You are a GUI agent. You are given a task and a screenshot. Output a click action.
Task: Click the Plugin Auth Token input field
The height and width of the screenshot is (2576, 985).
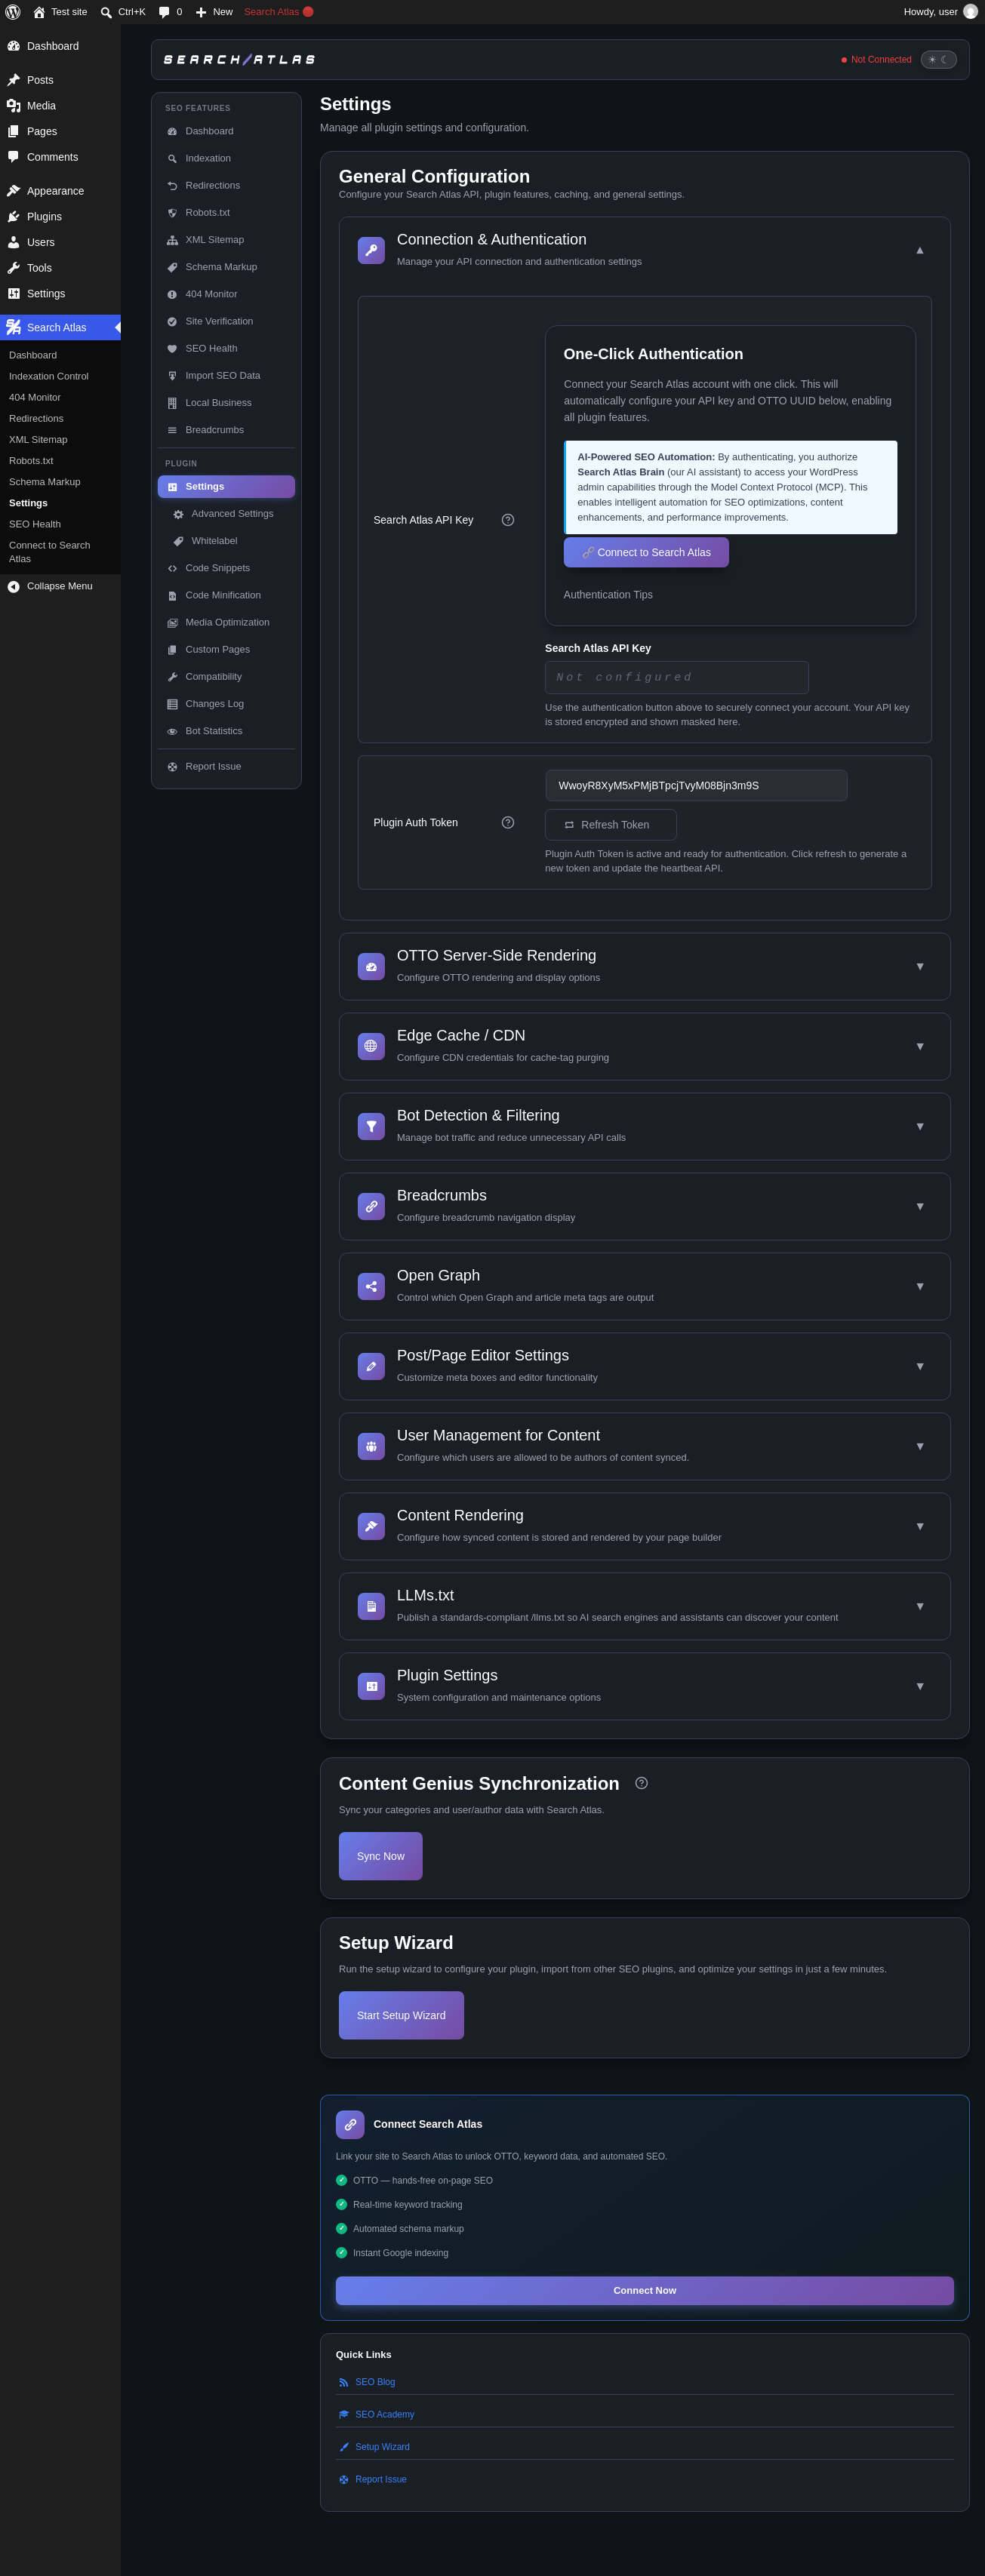click(696, 785)
